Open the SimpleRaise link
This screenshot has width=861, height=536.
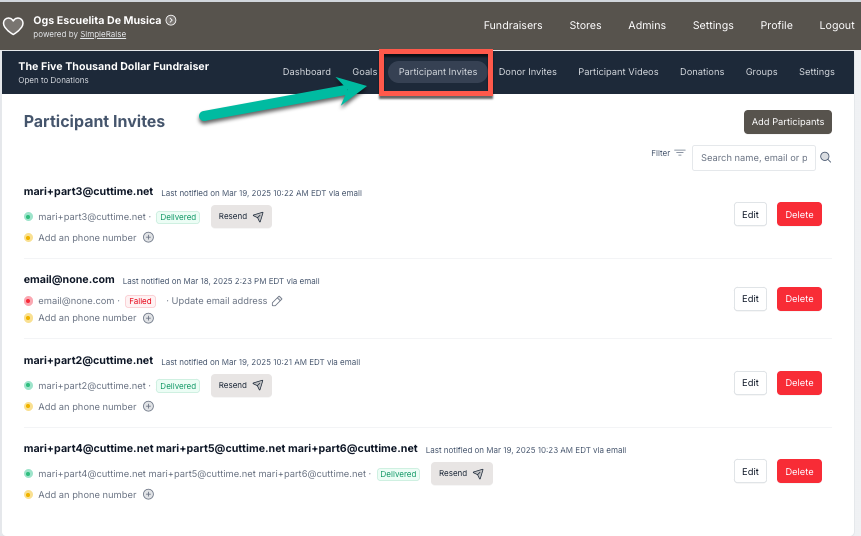click(103, 34)
